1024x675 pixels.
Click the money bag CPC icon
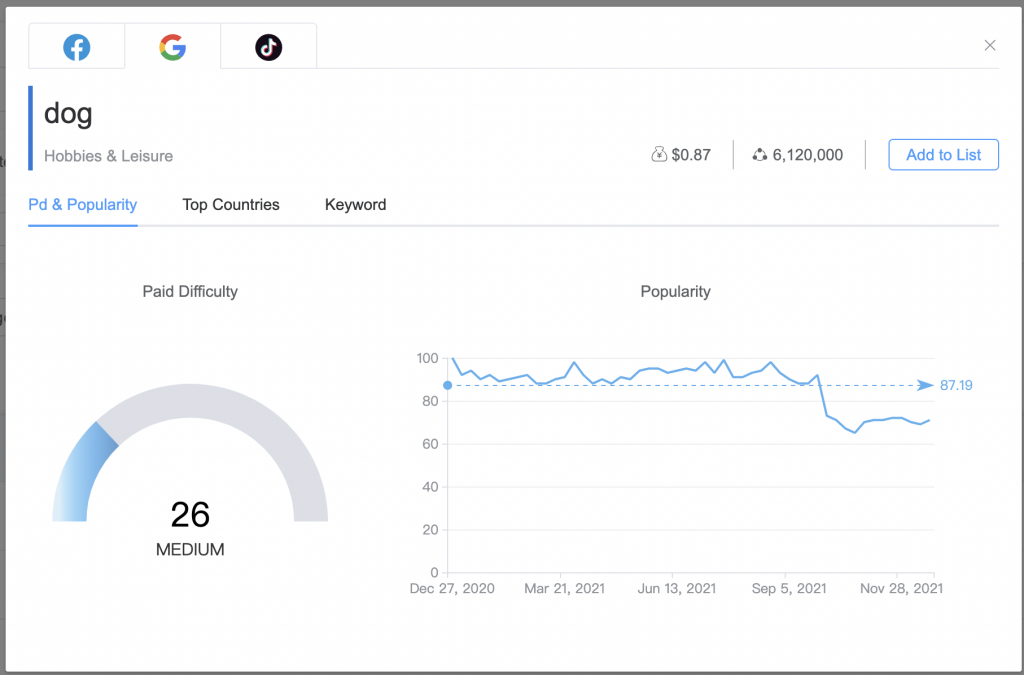660,154
